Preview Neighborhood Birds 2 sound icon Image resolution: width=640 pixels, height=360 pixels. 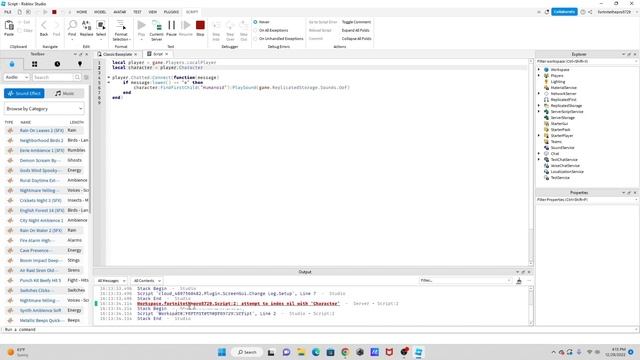click(x=10, y=140)
